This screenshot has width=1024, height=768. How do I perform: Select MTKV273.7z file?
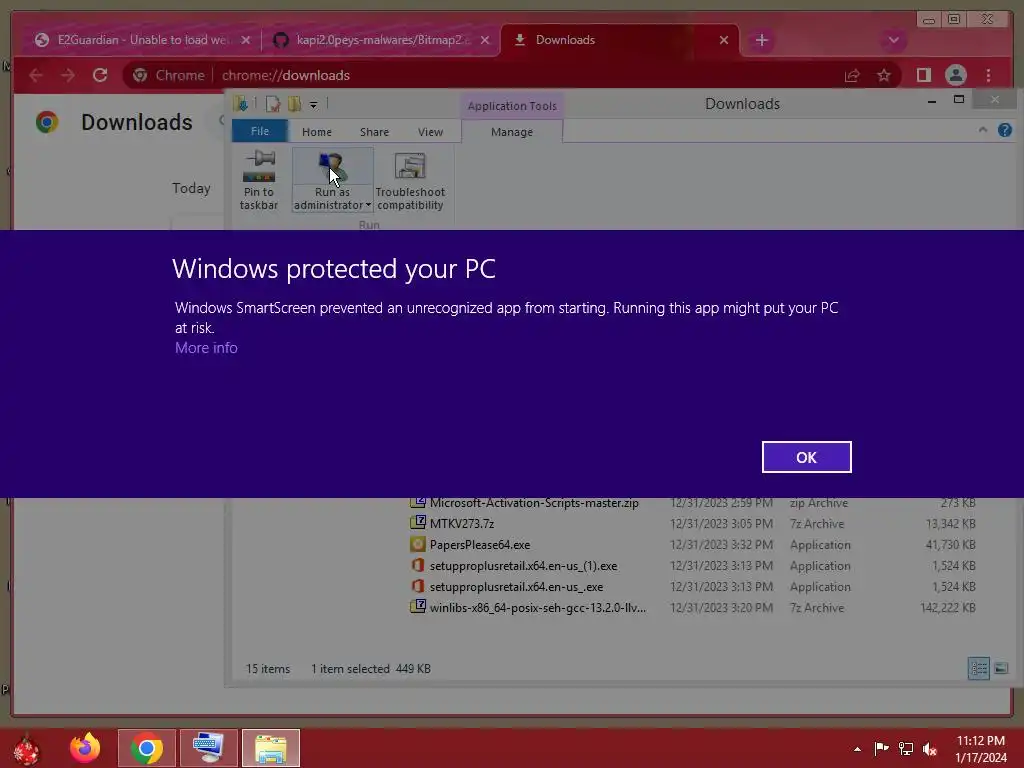[x=462, y=524]
